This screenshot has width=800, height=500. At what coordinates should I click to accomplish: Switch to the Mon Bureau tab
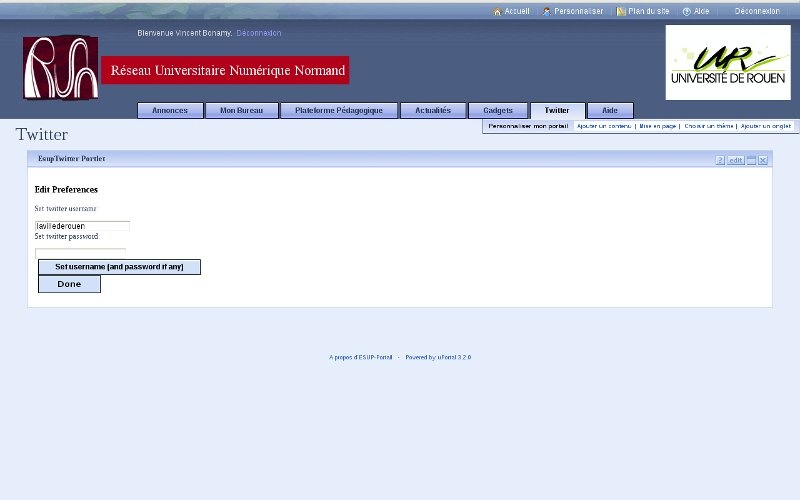[x=242, y=111]
